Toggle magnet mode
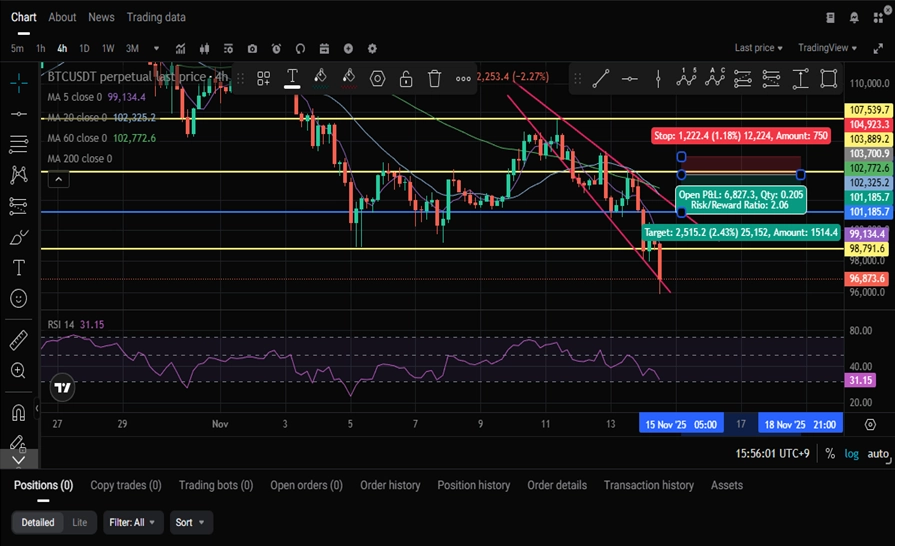Viewport: 897px width, 548px height. coord(18,412)
